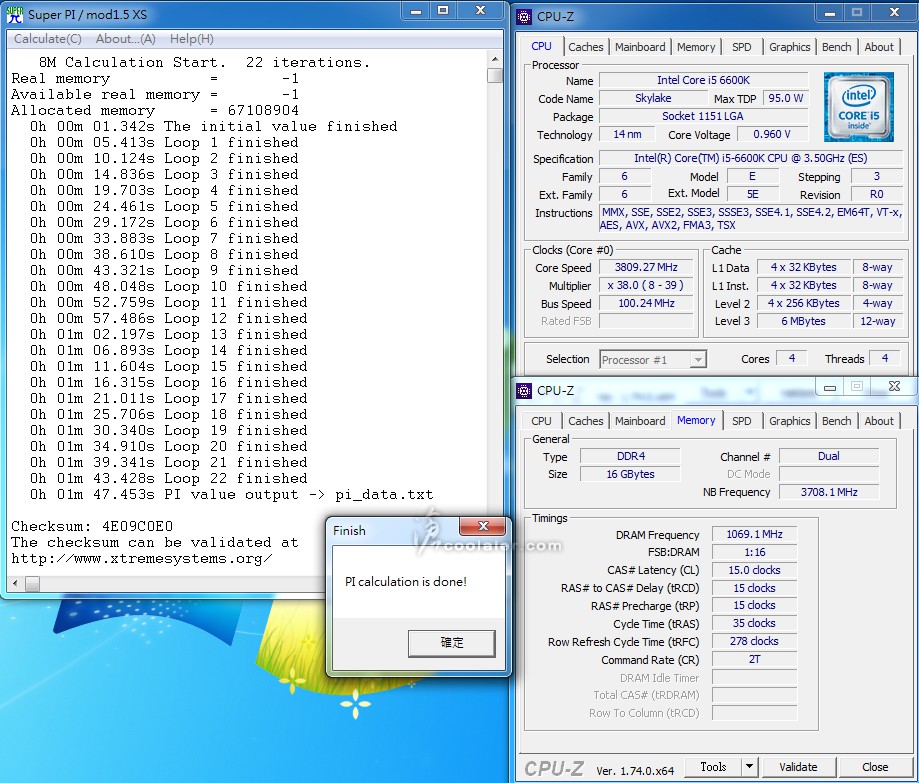This screenshot has height=783, width=919.
Task: Click the Validate button in CPU-Z
Action: coord(798,767)
